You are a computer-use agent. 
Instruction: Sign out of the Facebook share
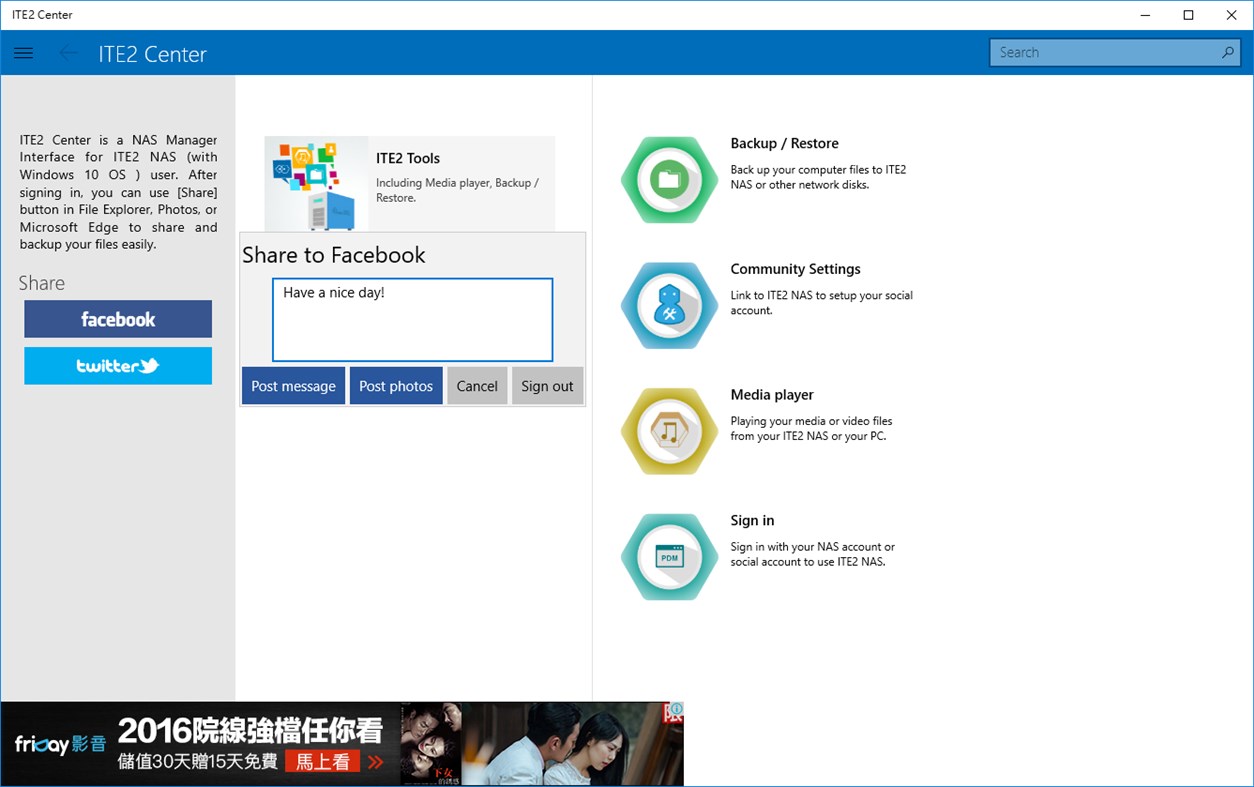pyautogui.click(x=547, y=386)
